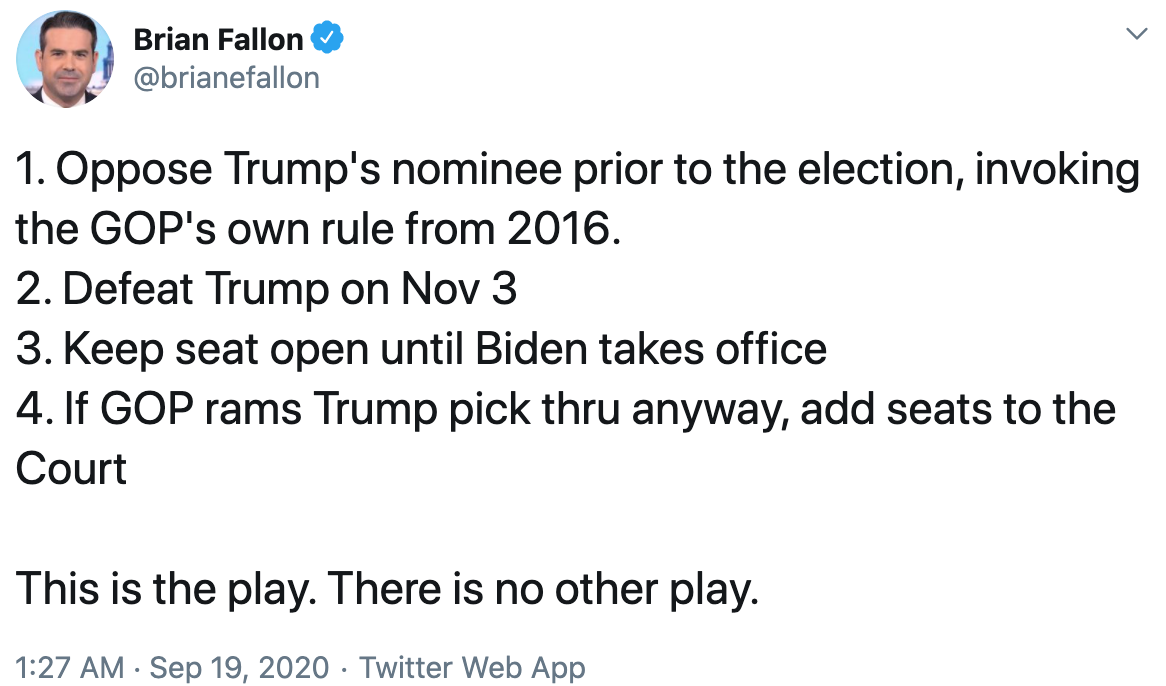
Task: Click the word "Biden" in the tweet
Action: 534,350
